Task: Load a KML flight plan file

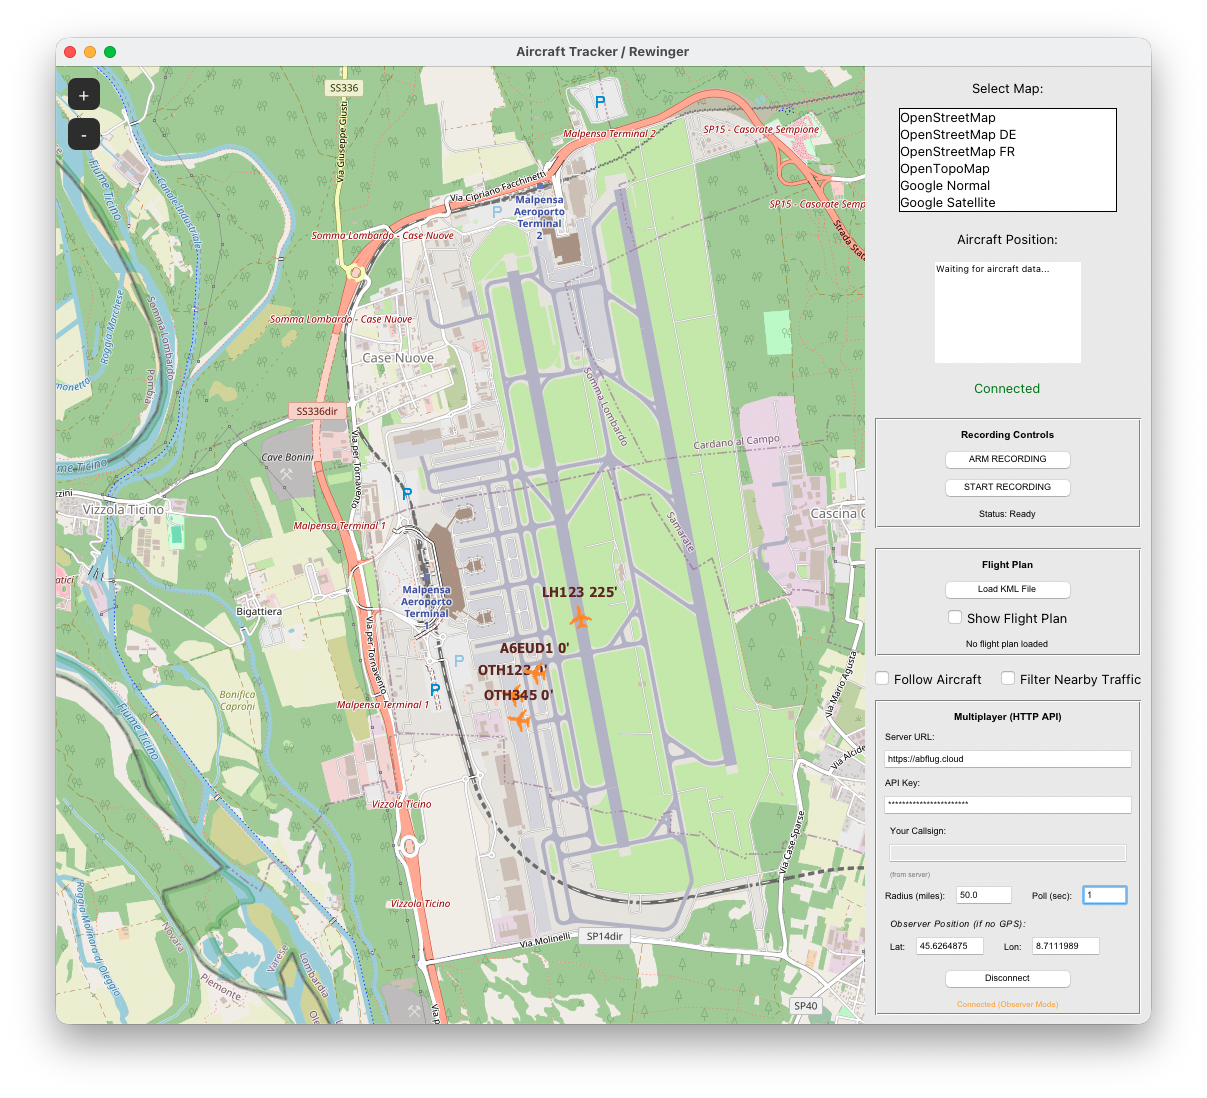Action: (x=1007, y=589)
